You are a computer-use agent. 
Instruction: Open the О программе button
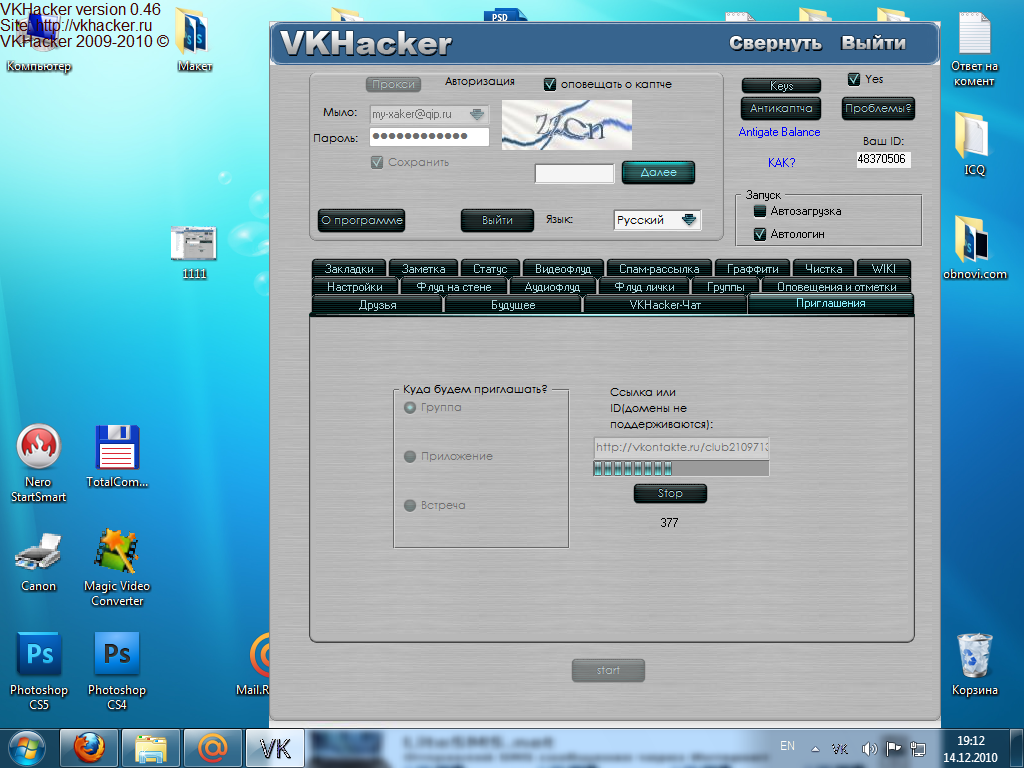point(361,220)
